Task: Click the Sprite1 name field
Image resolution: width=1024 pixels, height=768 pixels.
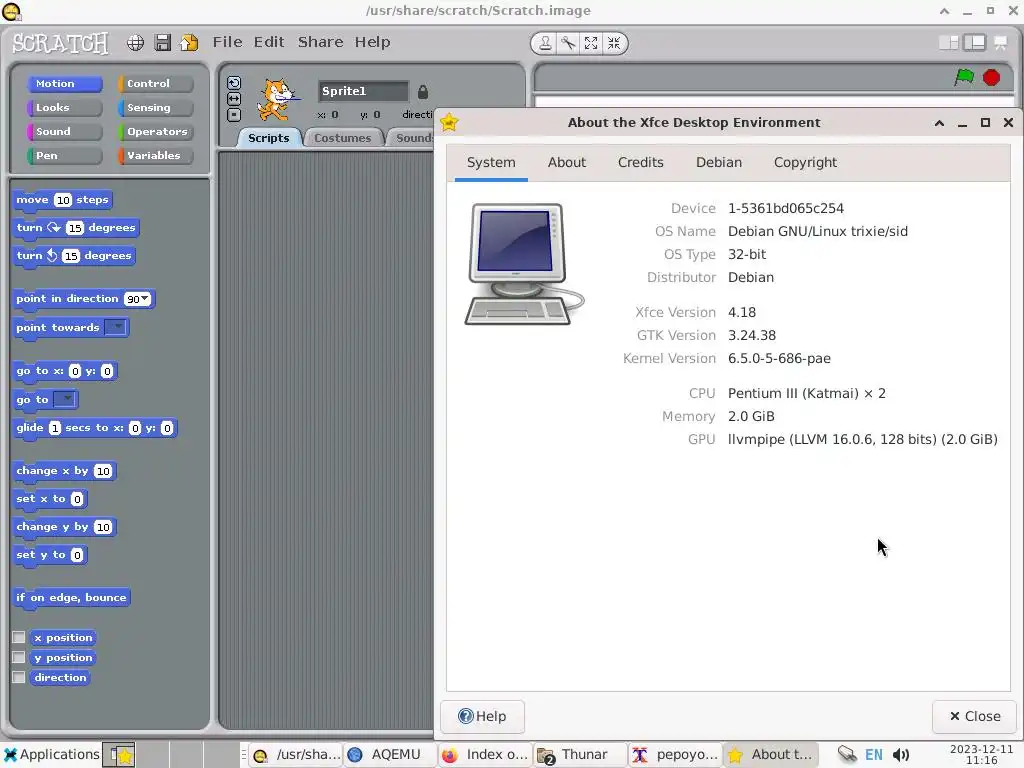Action: coord(363,91)
